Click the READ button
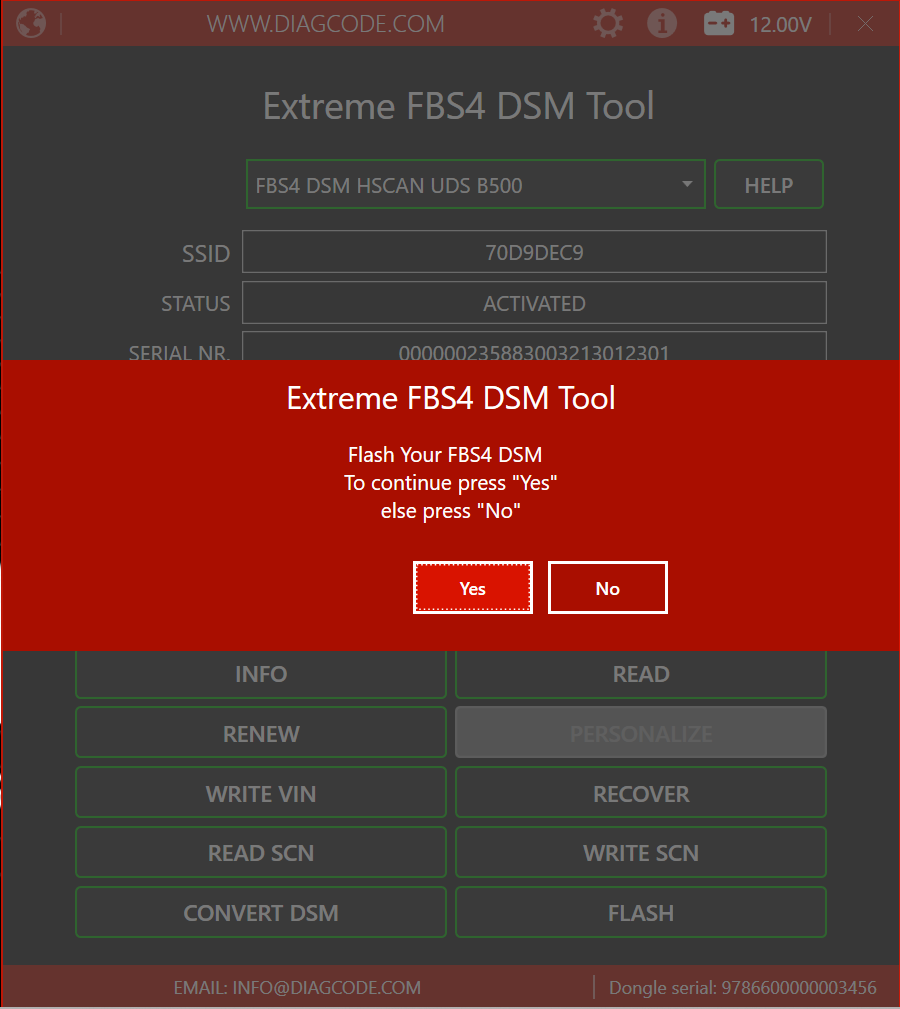 tap(641, 675)
